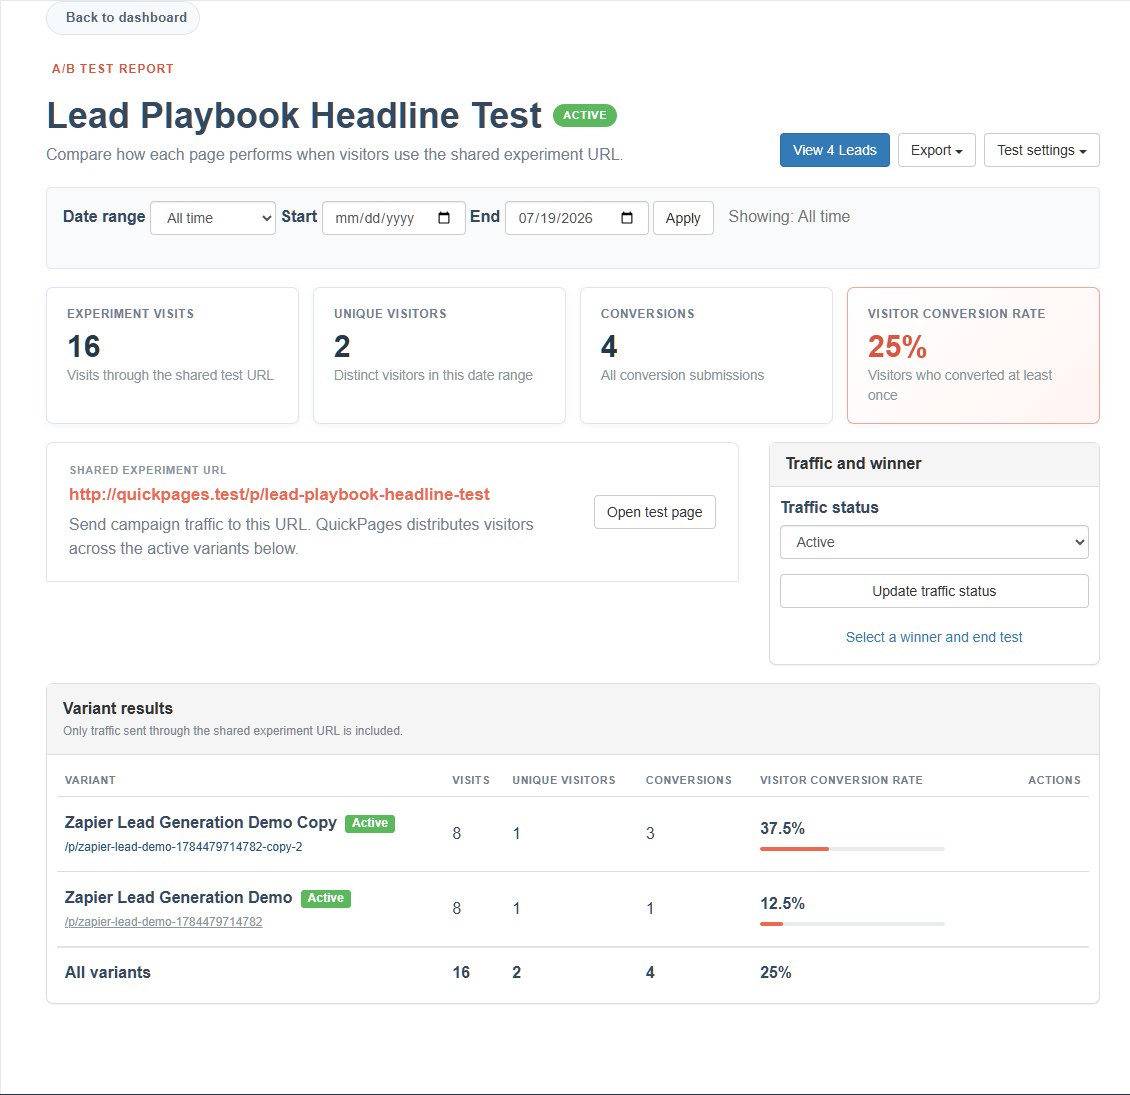Focus the End date field showing 07/19/2026

tap(577, 218)
